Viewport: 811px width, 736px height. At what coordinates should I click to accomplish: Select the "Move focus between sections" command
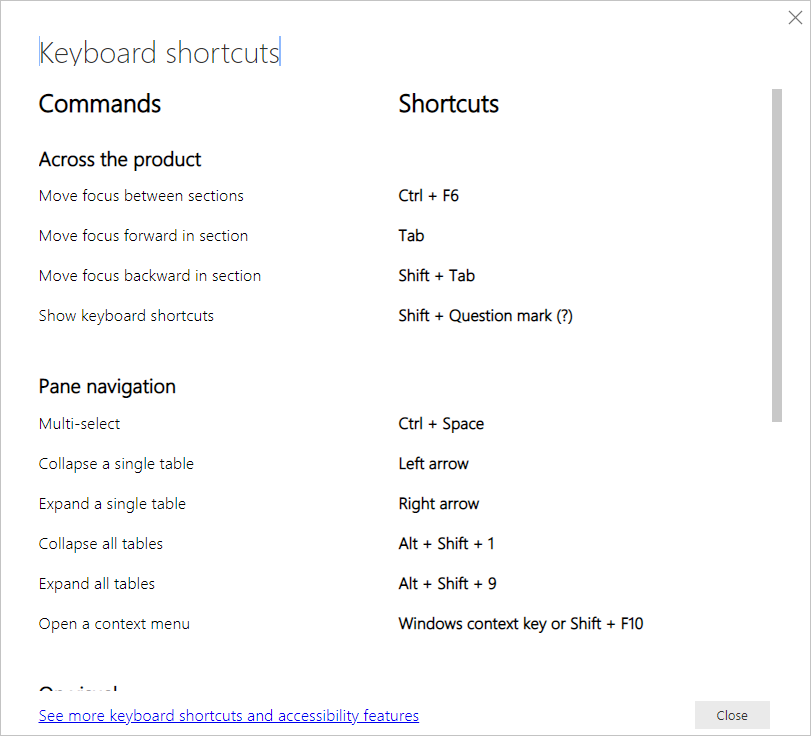(x=140, y=195)
